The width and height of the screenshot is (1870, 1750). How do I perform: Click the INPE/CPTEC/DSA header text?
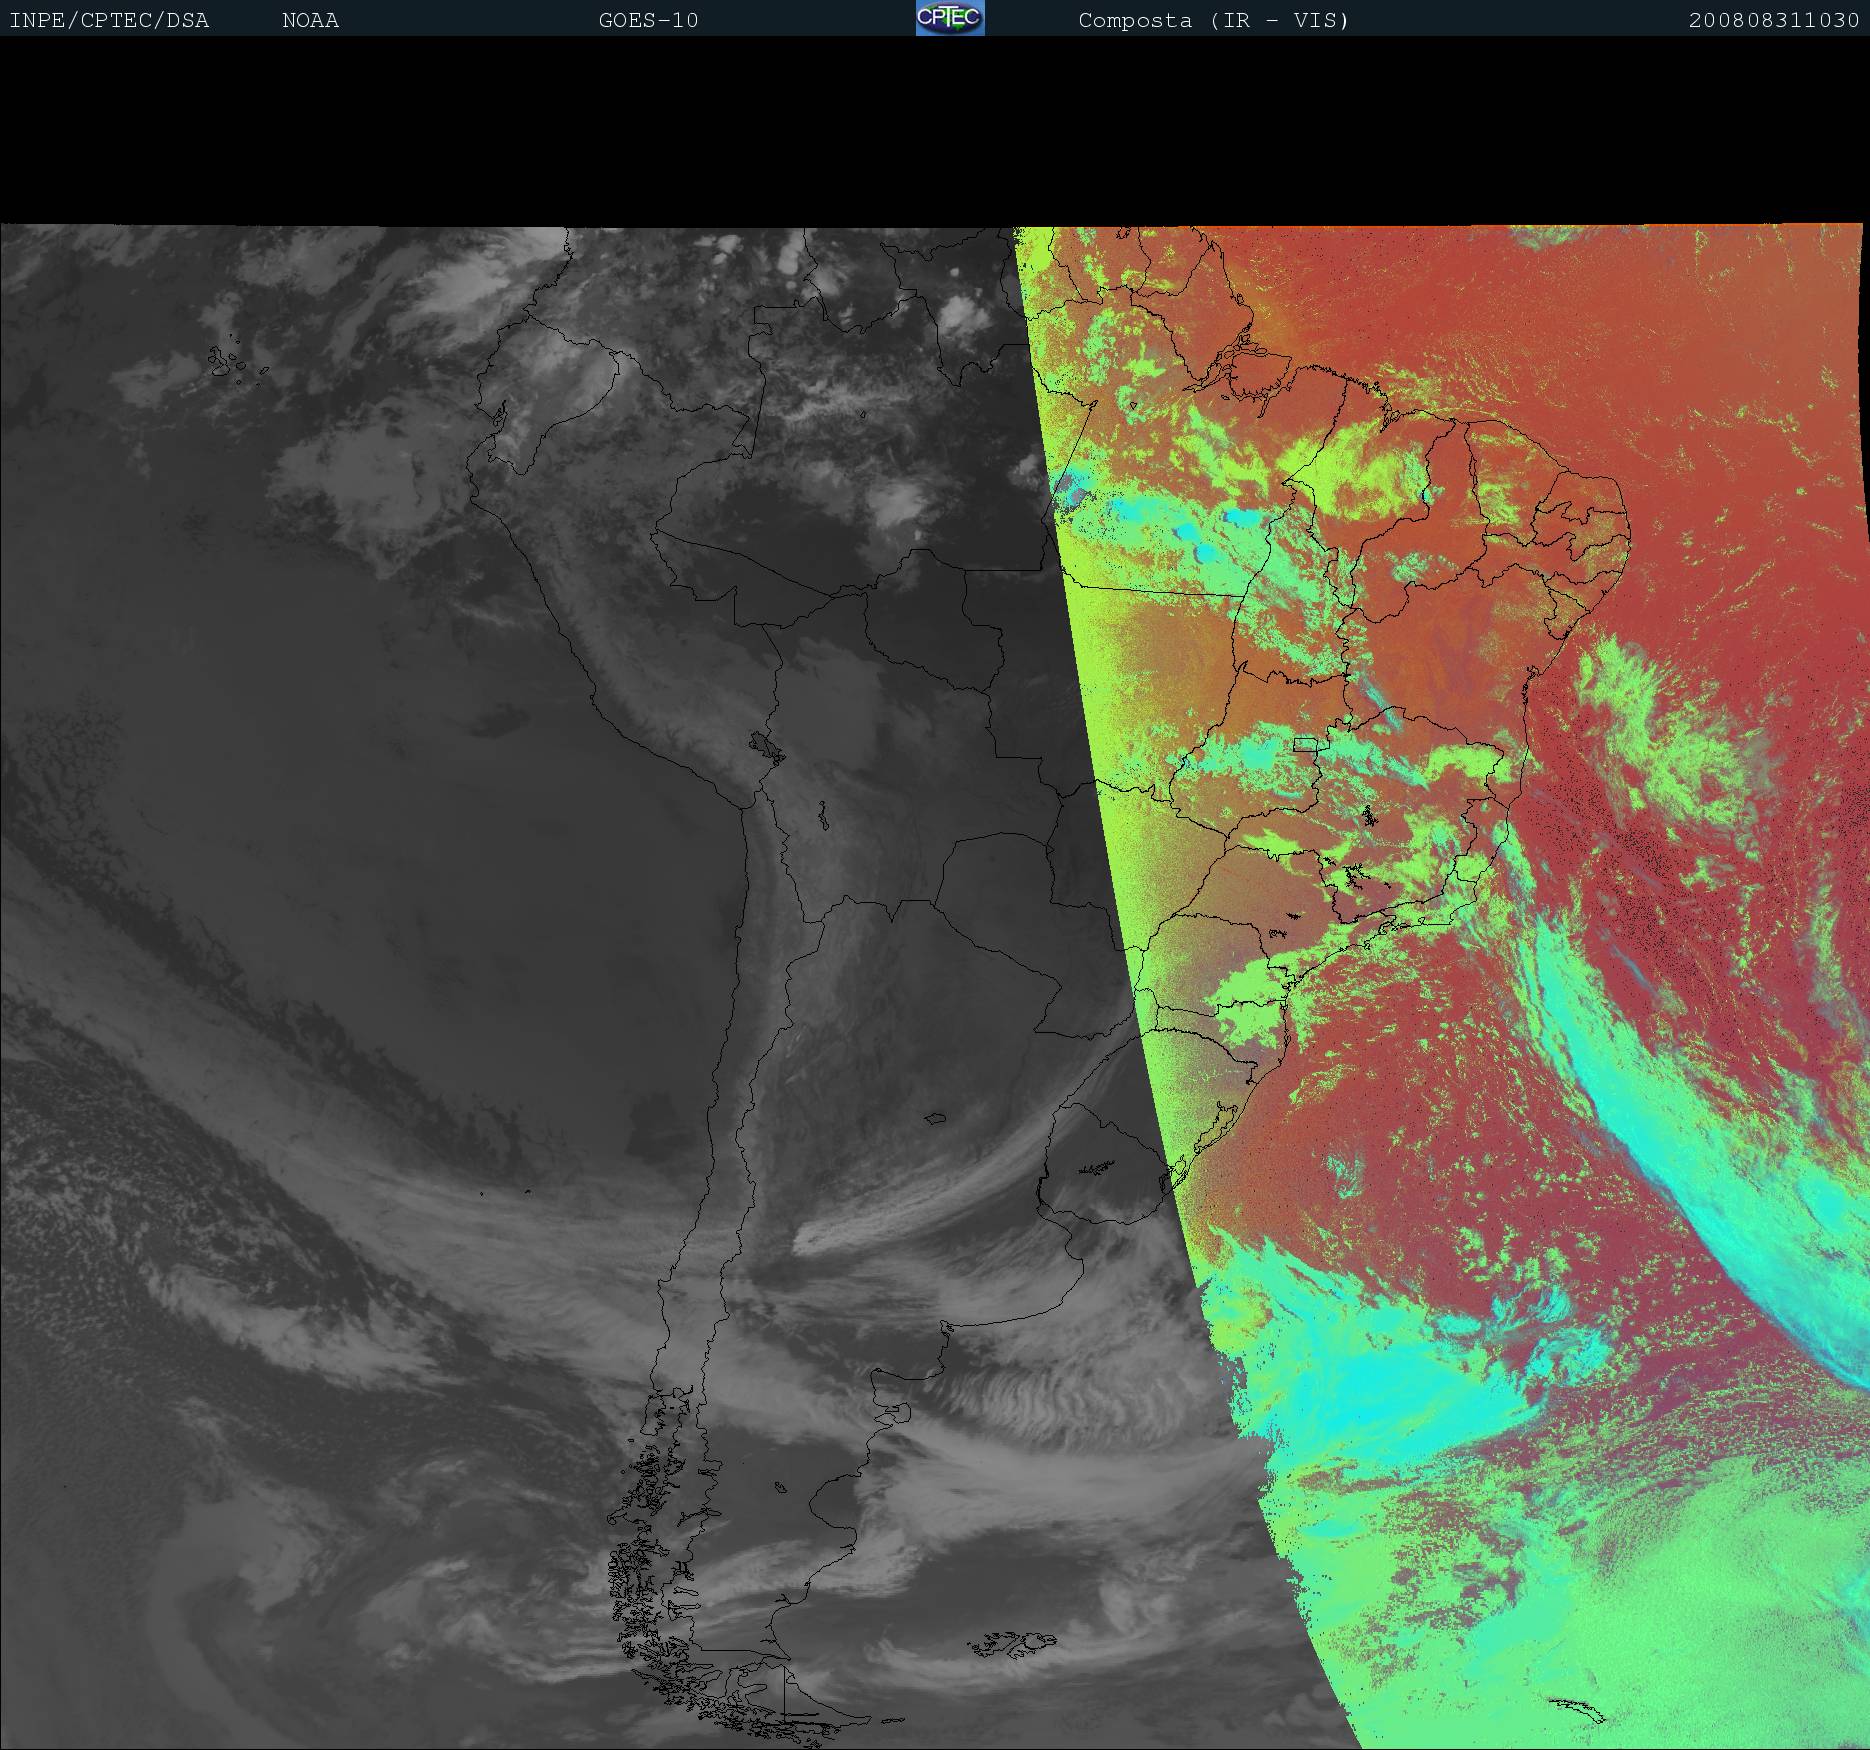109,21
